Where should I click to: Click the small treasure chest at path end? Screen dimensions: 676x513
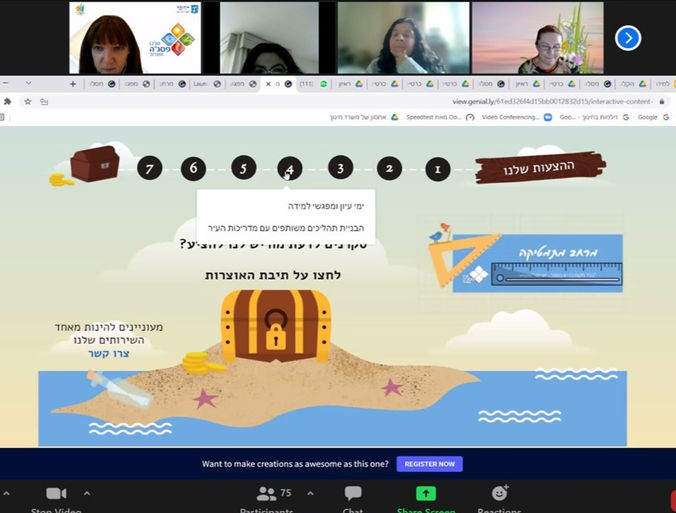(95, 163)
